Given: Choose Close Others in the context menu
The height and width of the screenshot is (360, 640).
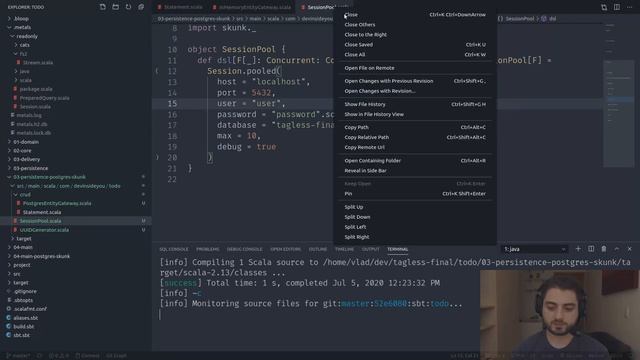Looking at the screenshot, I should [415, 24].
